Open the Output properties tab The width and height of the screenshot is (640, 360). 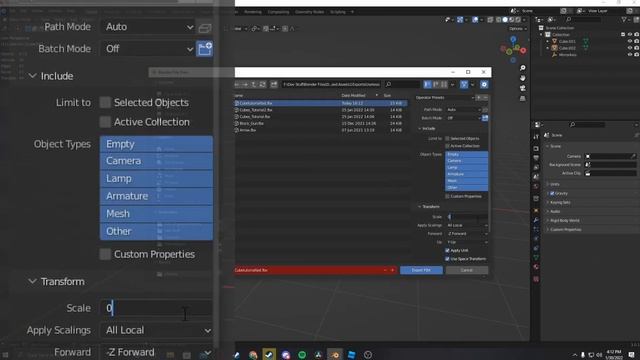click(536, 158)
